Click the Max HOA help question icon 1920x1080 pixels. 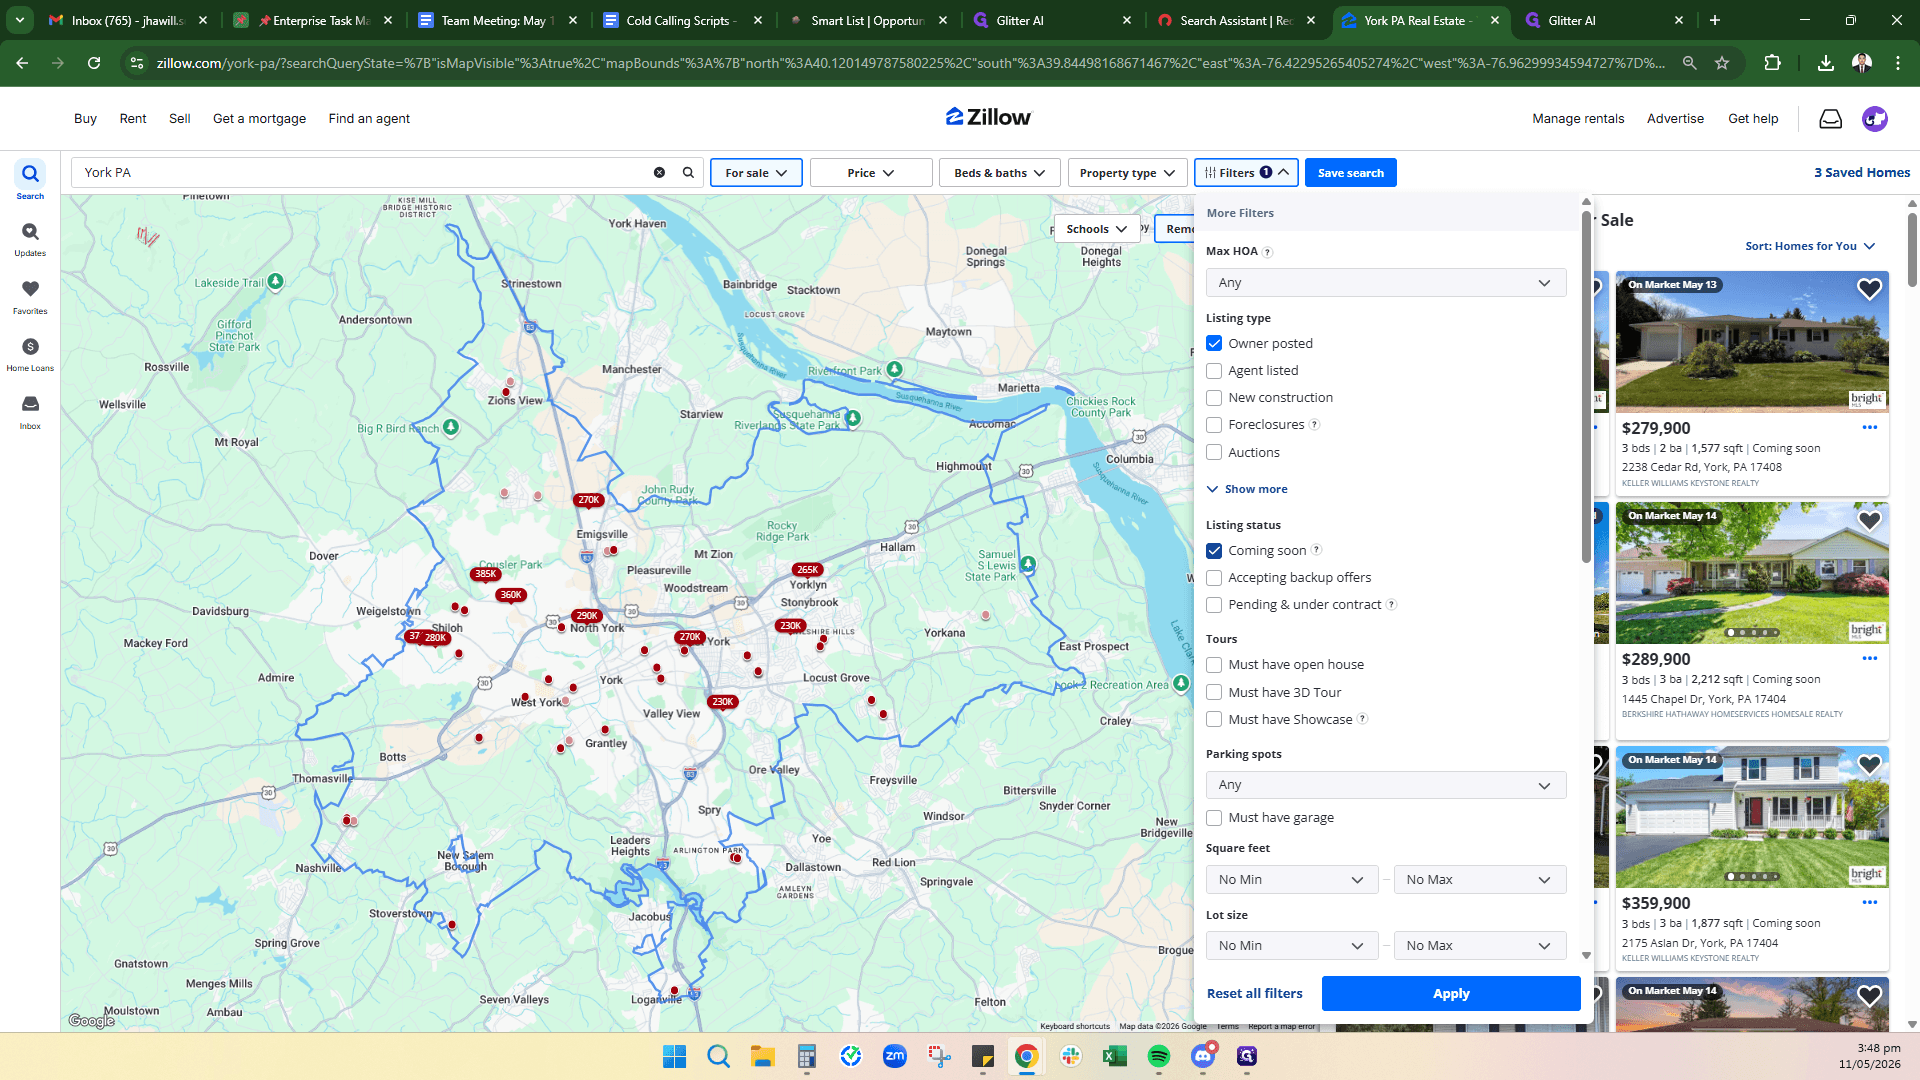(1267, 252)
